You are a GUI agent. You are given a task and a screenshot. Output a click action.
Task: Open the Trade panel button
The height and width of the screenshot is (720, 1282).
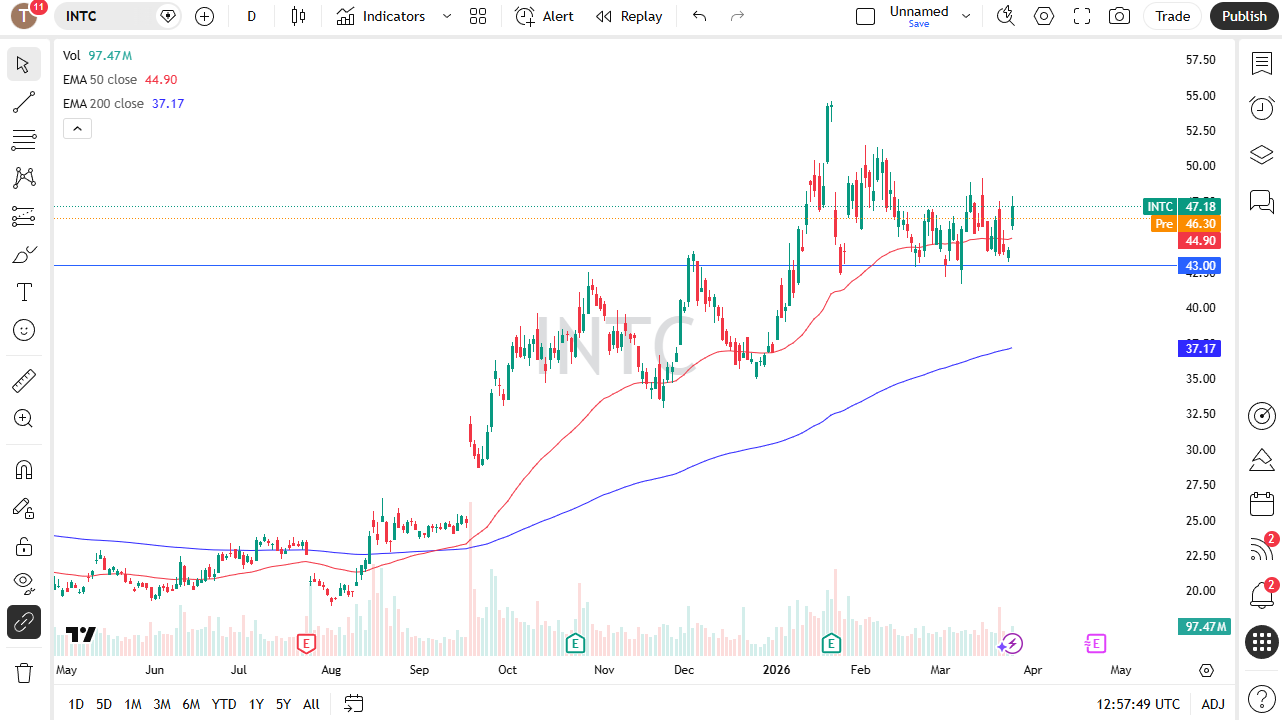coord(1172,16)
